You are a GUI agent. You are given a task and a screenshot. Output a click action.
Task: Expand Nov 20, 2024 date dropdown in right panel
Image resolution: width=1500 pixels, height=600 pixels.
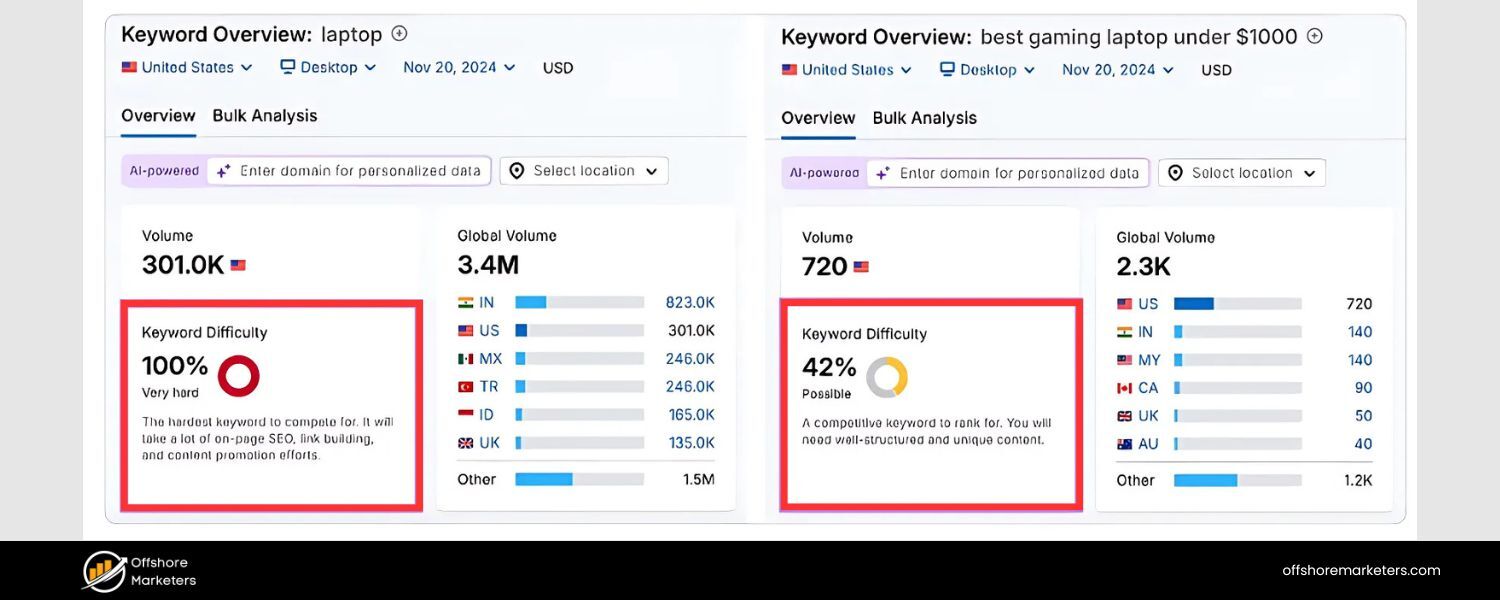(x=1117, y=69)
